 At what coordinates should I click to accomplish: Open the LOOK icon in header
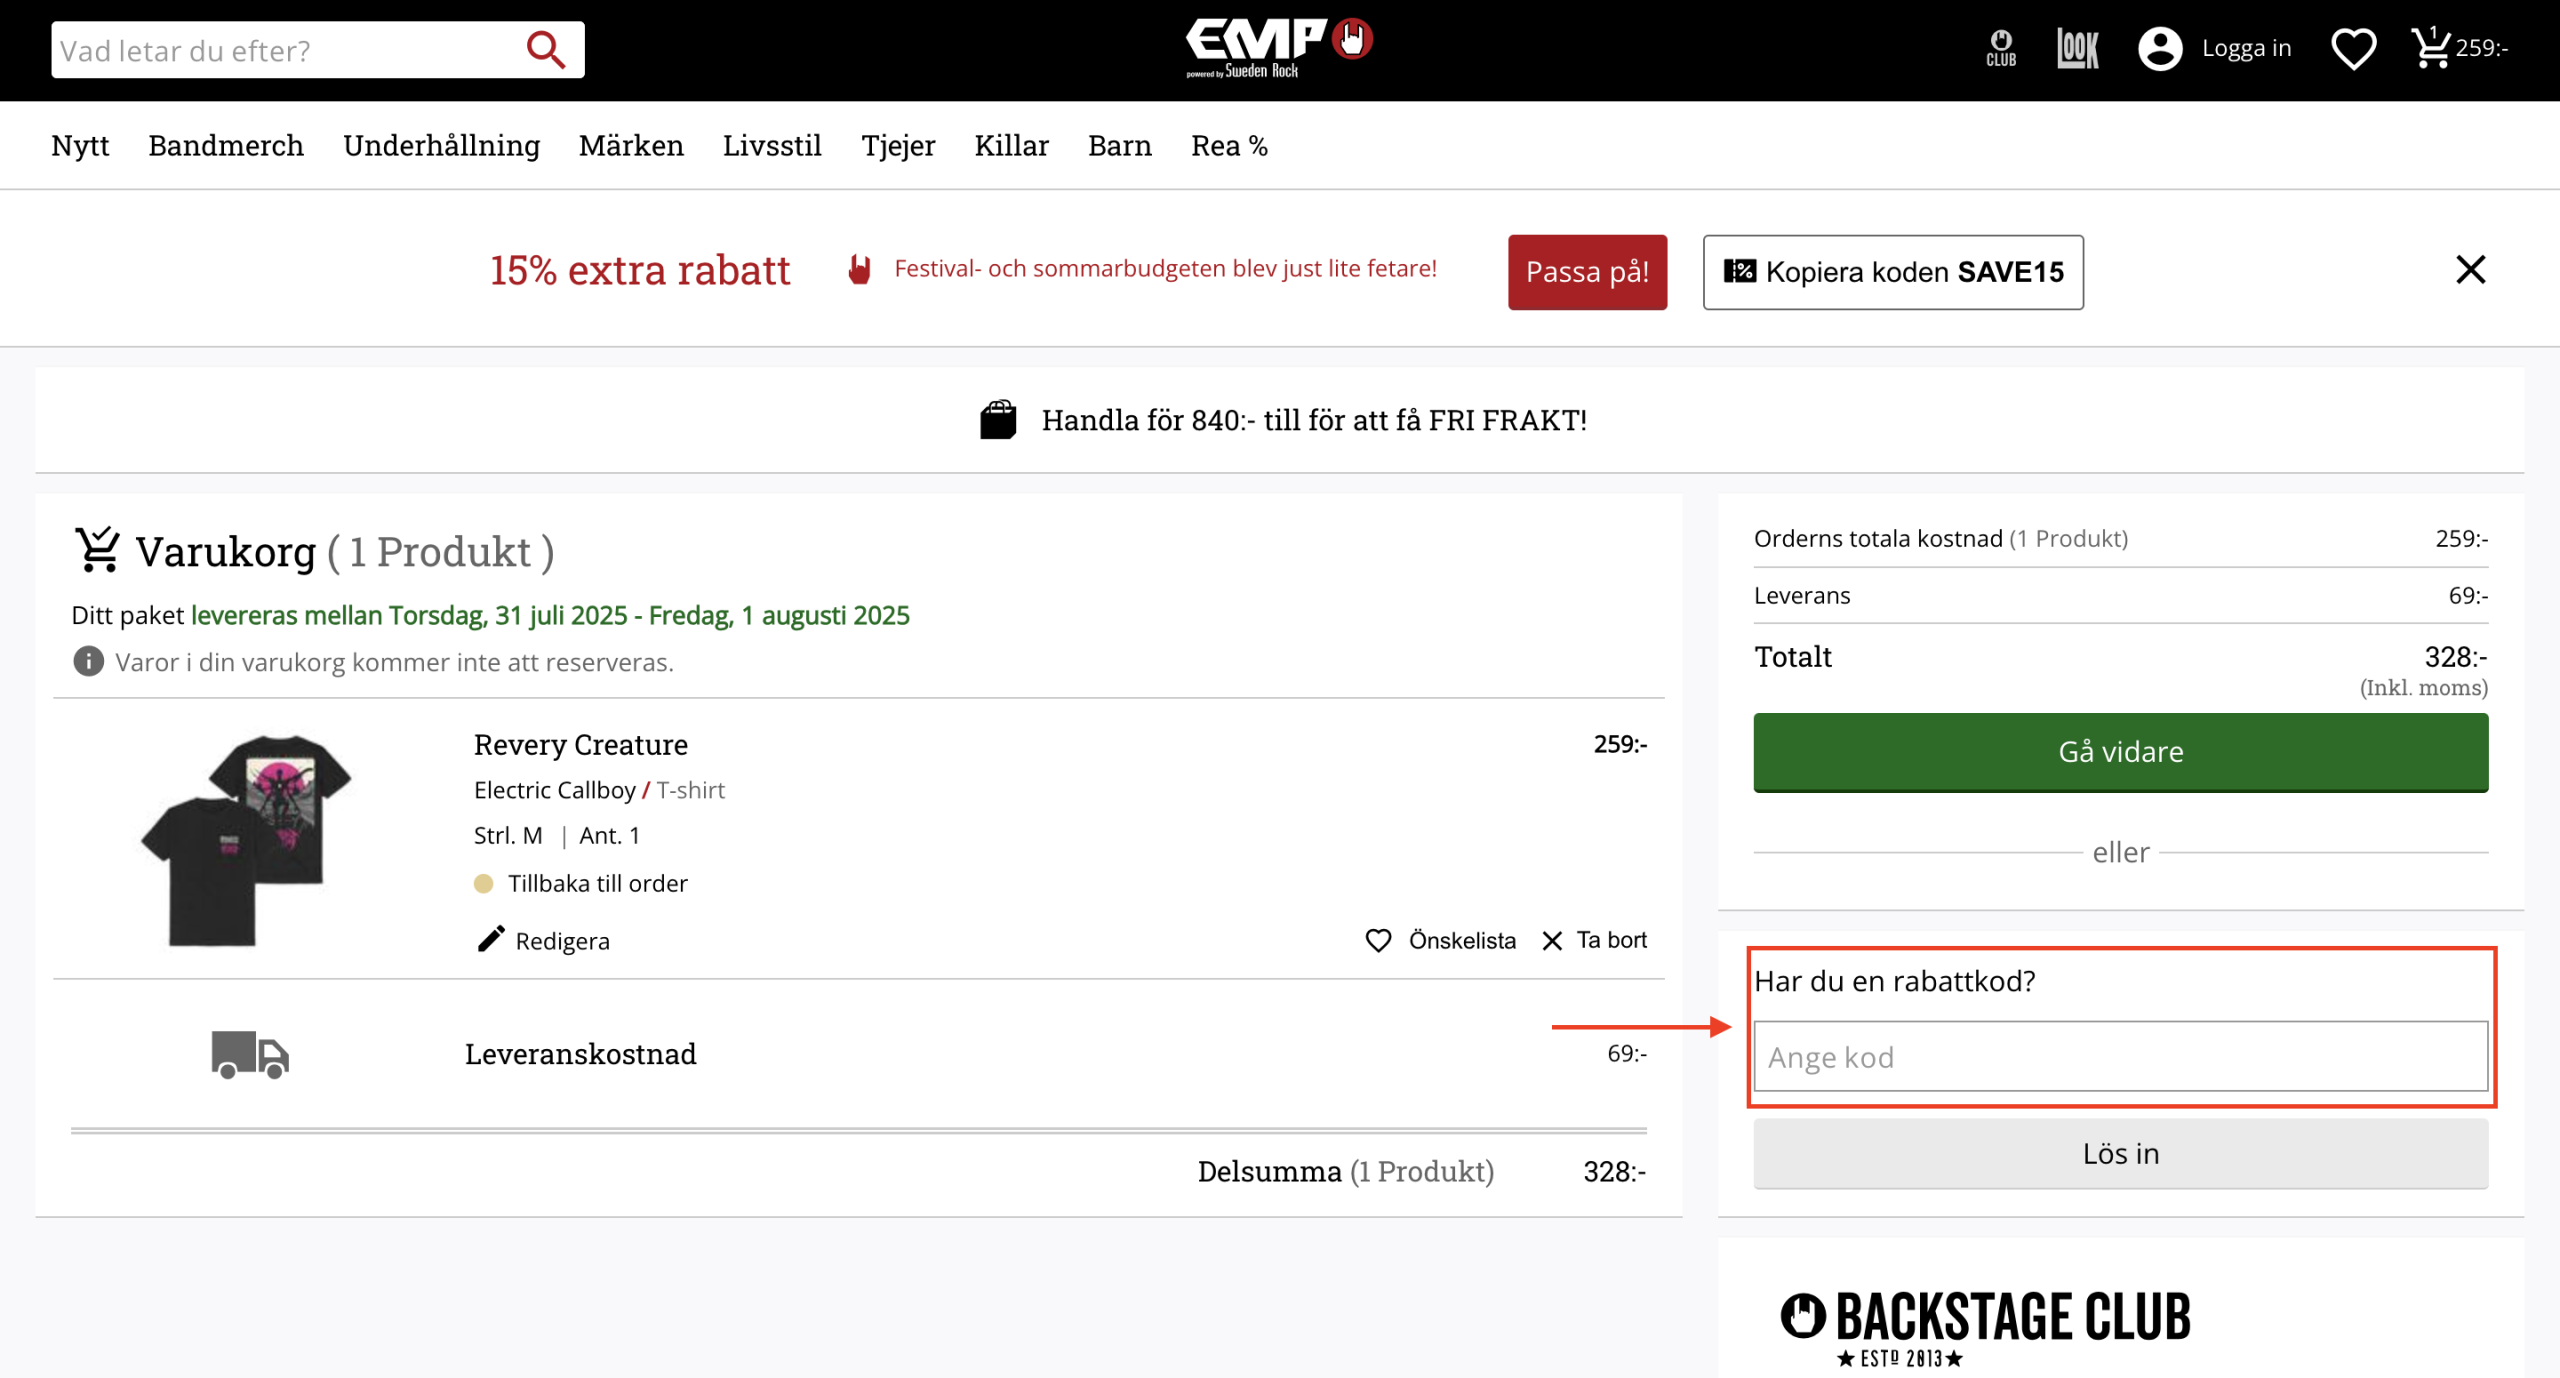pos(2077,48)
